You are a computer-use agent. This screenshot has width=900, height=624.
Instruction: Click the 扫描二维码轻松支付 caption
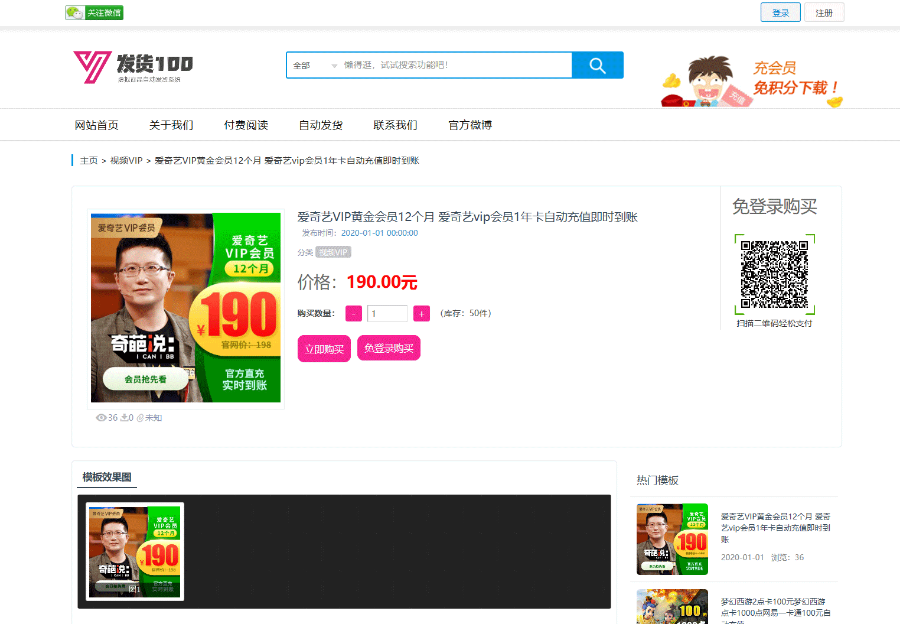774,324
